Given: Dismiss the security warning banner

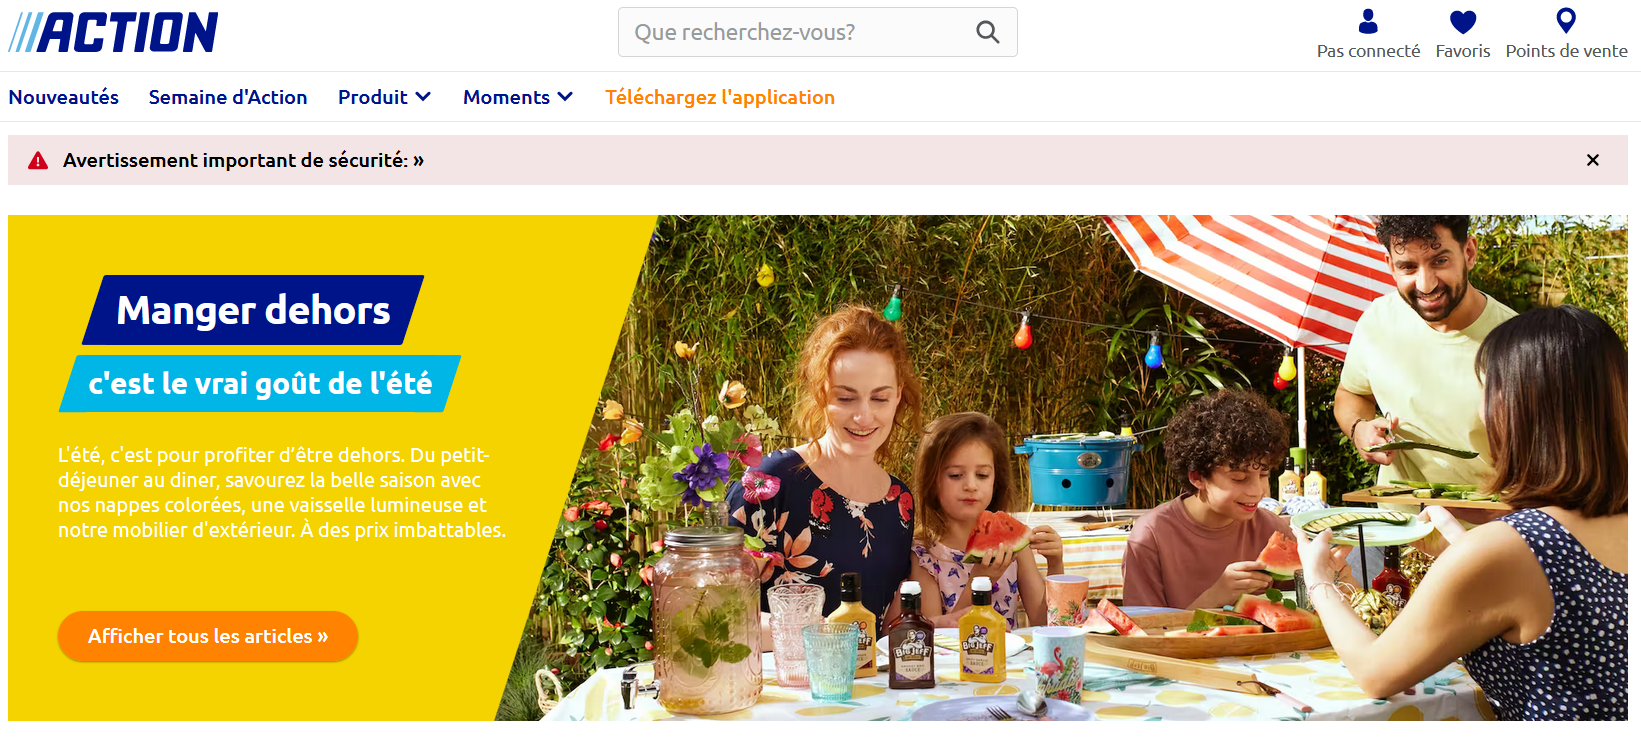Looking at the screenshot, I should [1593, 160].
